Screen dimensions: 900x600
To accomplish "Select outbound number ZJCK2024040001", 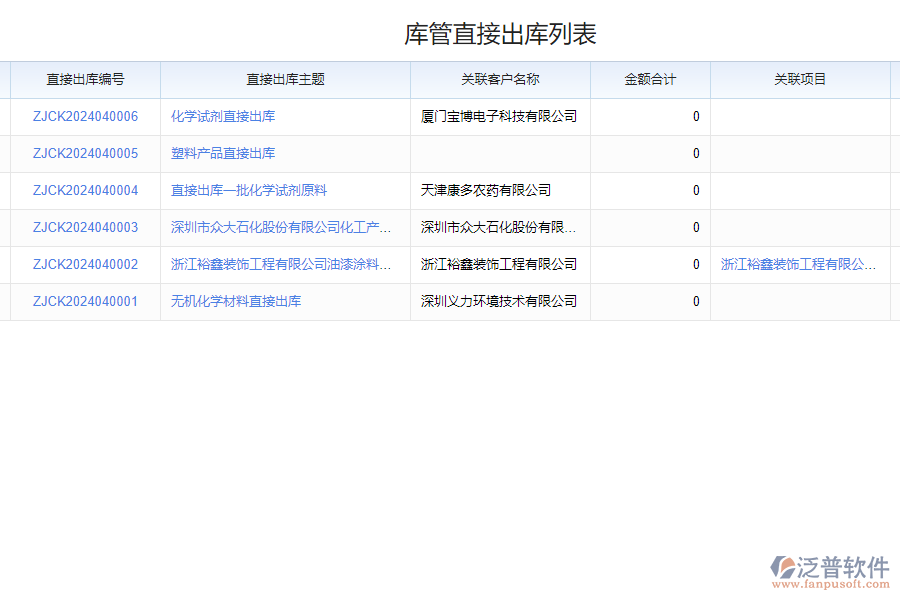I will [84, 301].
